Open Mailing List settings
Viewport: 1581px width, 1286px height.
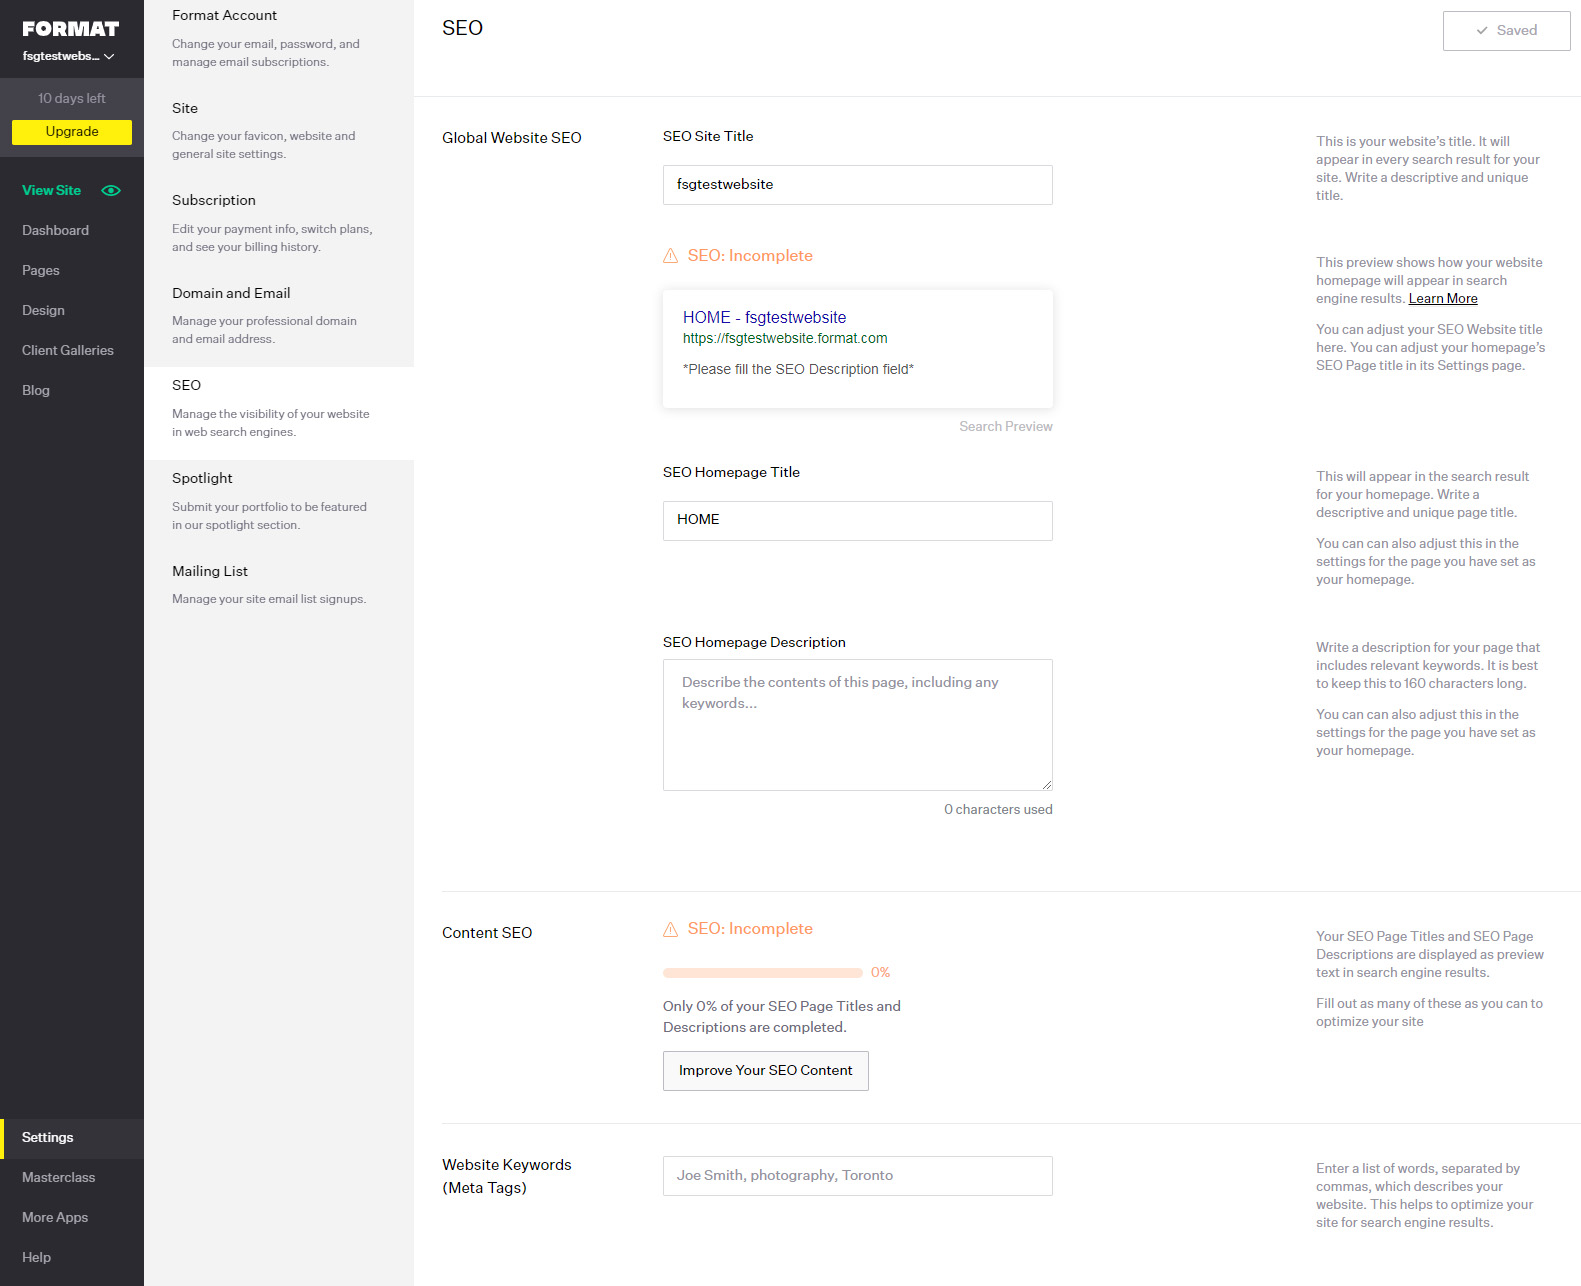tap(279, 584)
